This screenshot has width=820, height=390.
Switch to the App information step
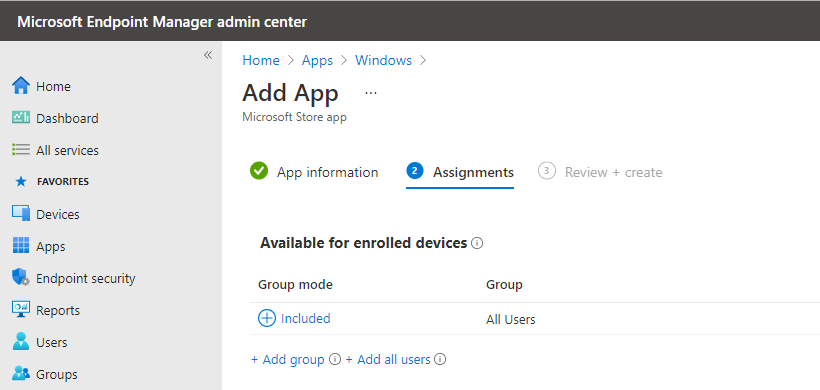pos(314,172)
